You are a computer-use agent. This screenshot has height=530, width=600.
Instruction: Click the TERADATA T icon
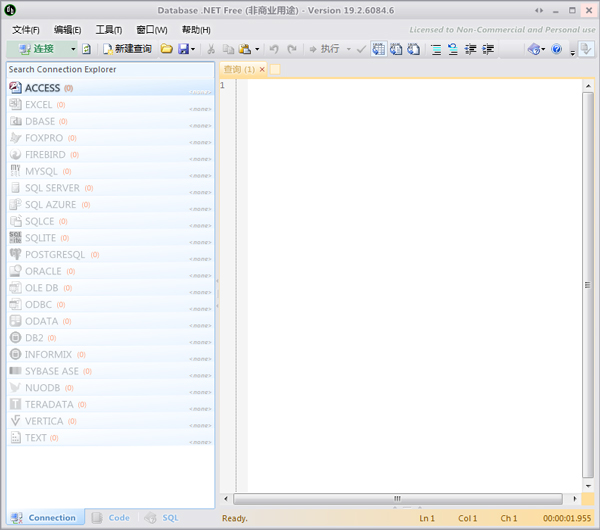tap(15, 404)
